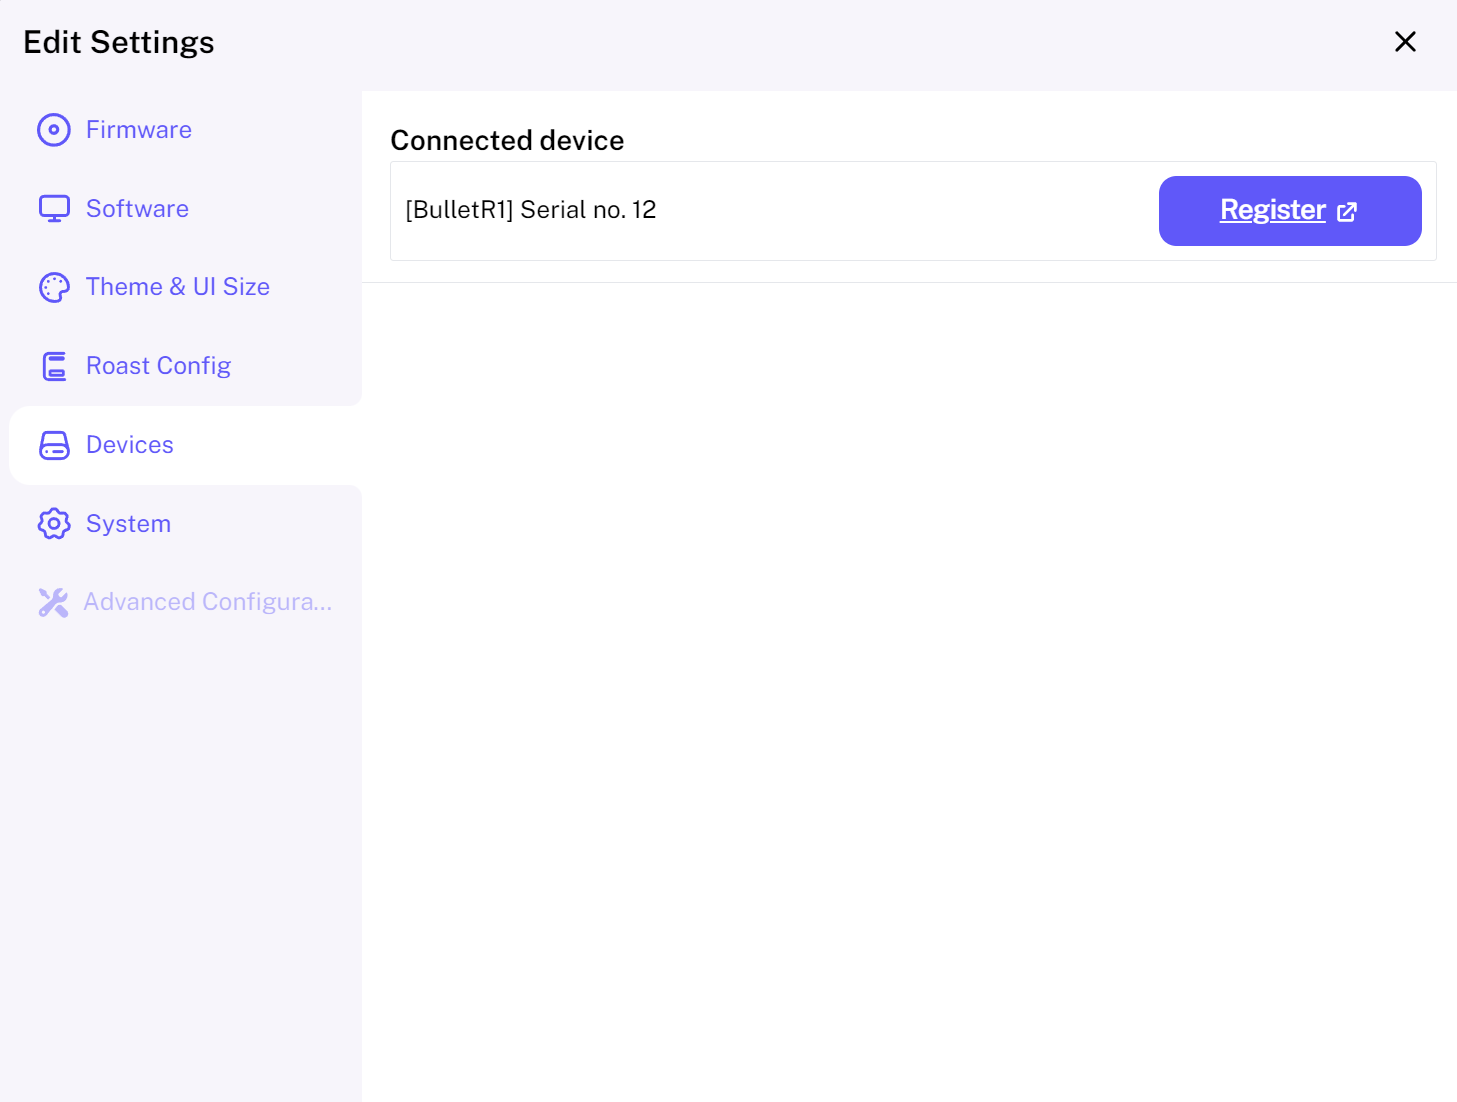Close the Edit Settings dialog

[x=1405, y=42]
